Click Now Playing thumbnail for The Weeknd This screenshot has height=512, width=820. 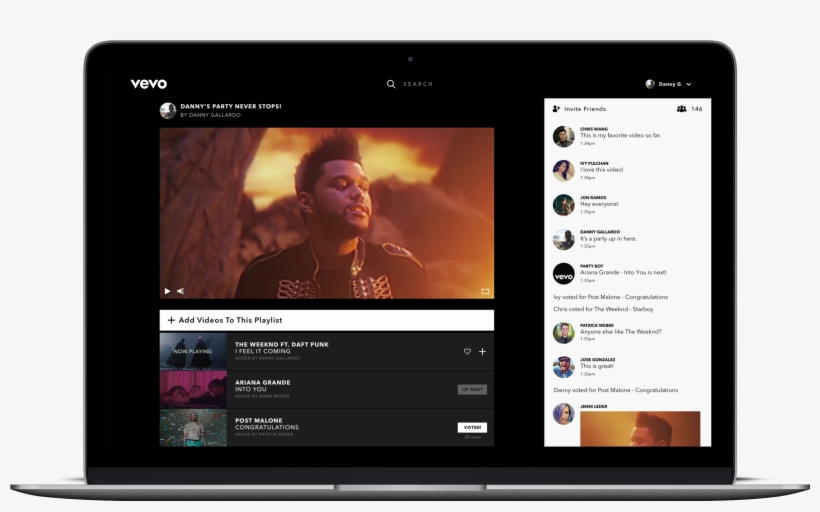pos(193,351)
